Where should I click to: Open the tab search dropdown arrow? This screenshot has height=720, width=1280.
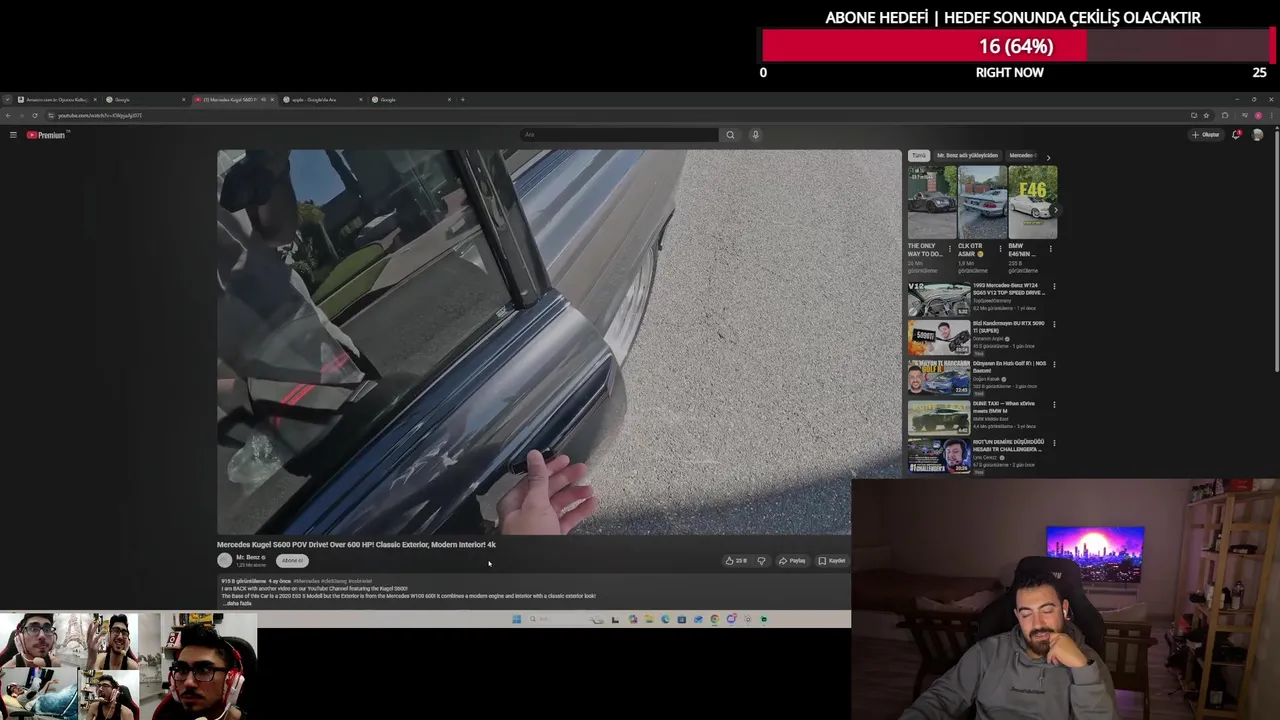tap(7, 99)
